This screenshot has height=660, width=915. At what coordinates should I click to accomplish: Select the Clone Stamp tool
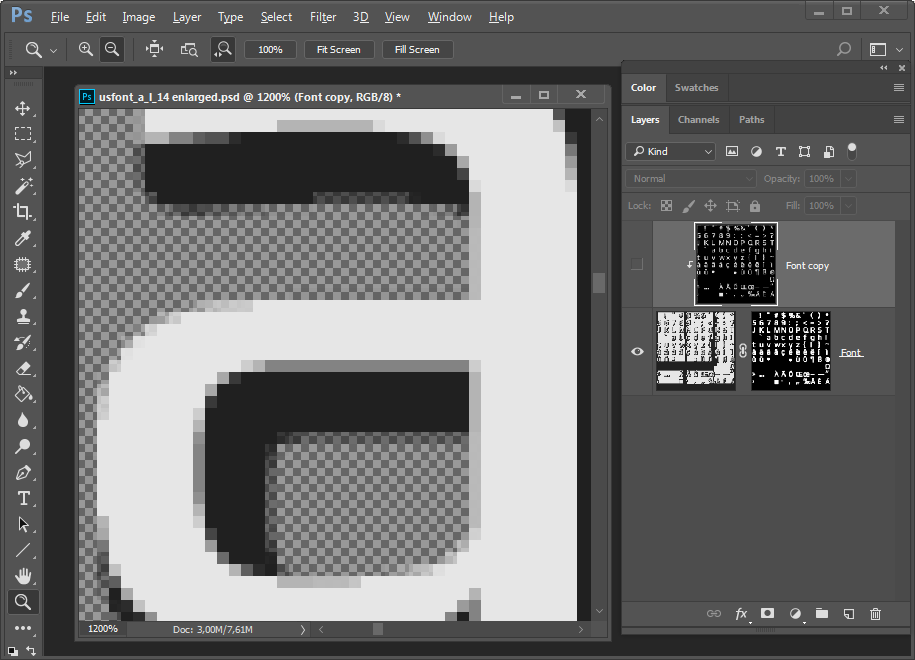coord(23,316)
